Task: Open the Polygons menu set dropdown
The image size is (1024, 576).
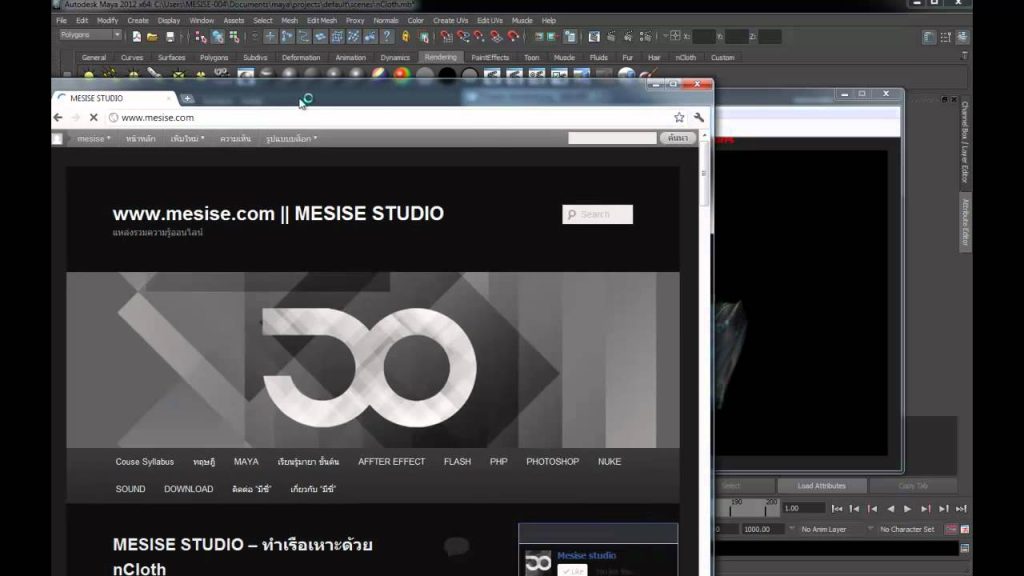Action: point(90,35)
